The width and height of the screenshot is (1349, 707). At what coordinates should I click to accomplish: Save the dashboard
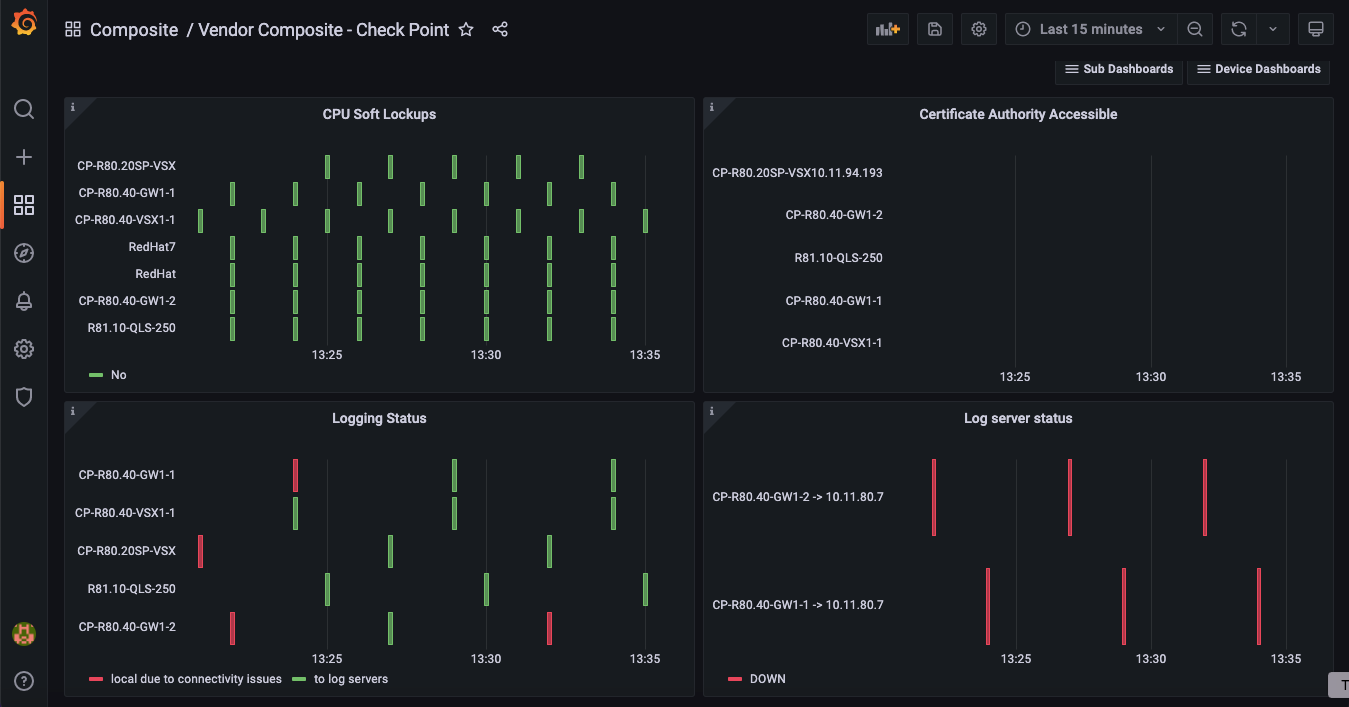coord(934,29)
